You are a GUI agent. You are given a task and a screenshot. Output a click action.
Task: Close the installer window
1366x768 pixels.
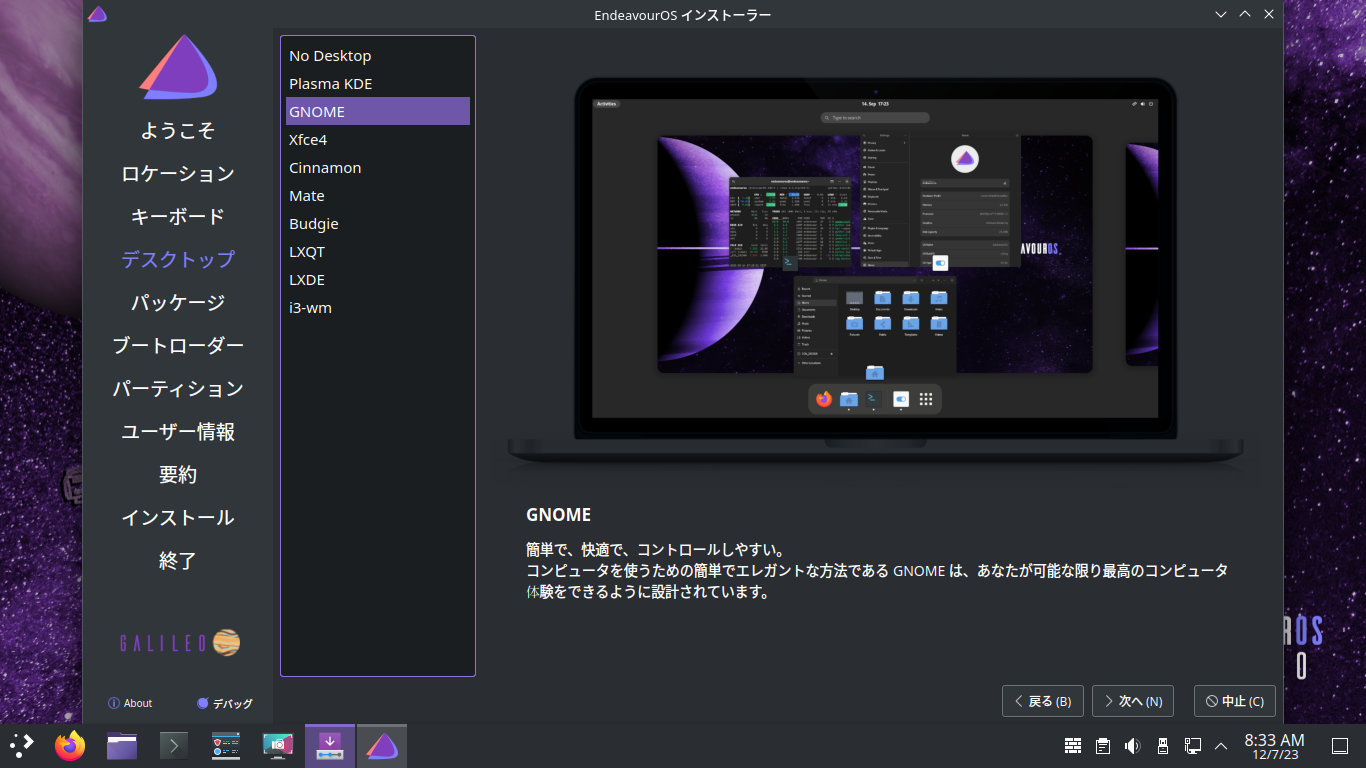tap(1269, 14)
